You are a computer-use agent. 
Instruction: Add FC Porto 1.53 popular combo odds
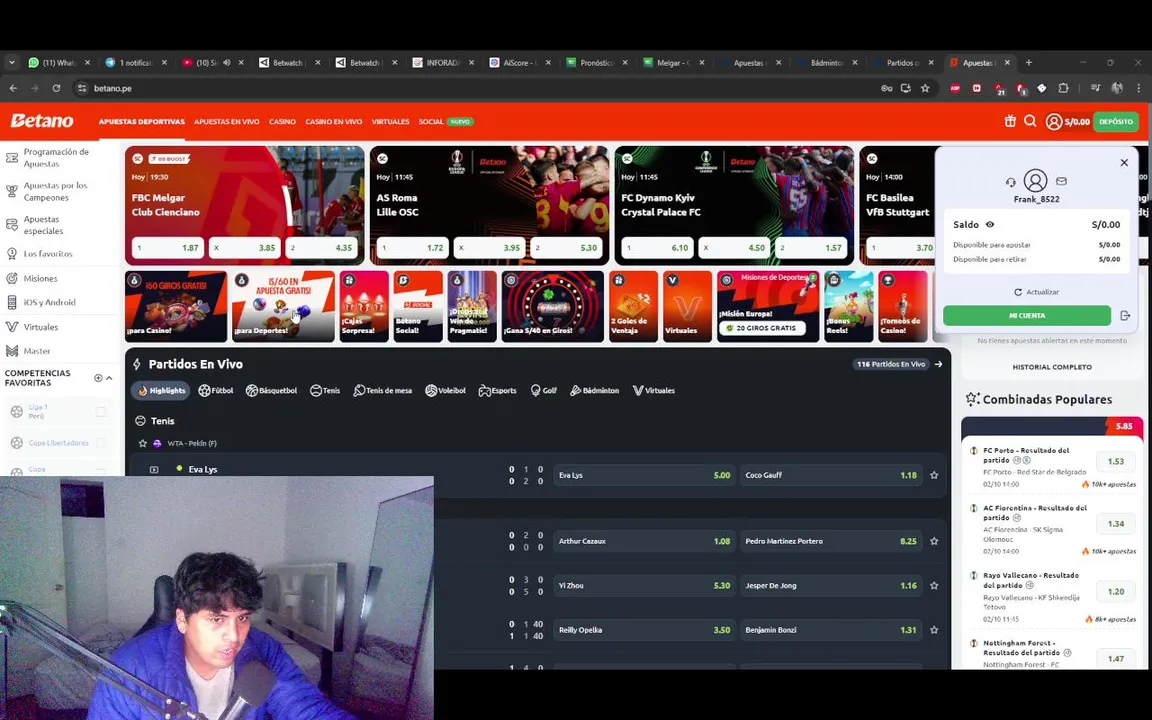[x=1115, y=461]
